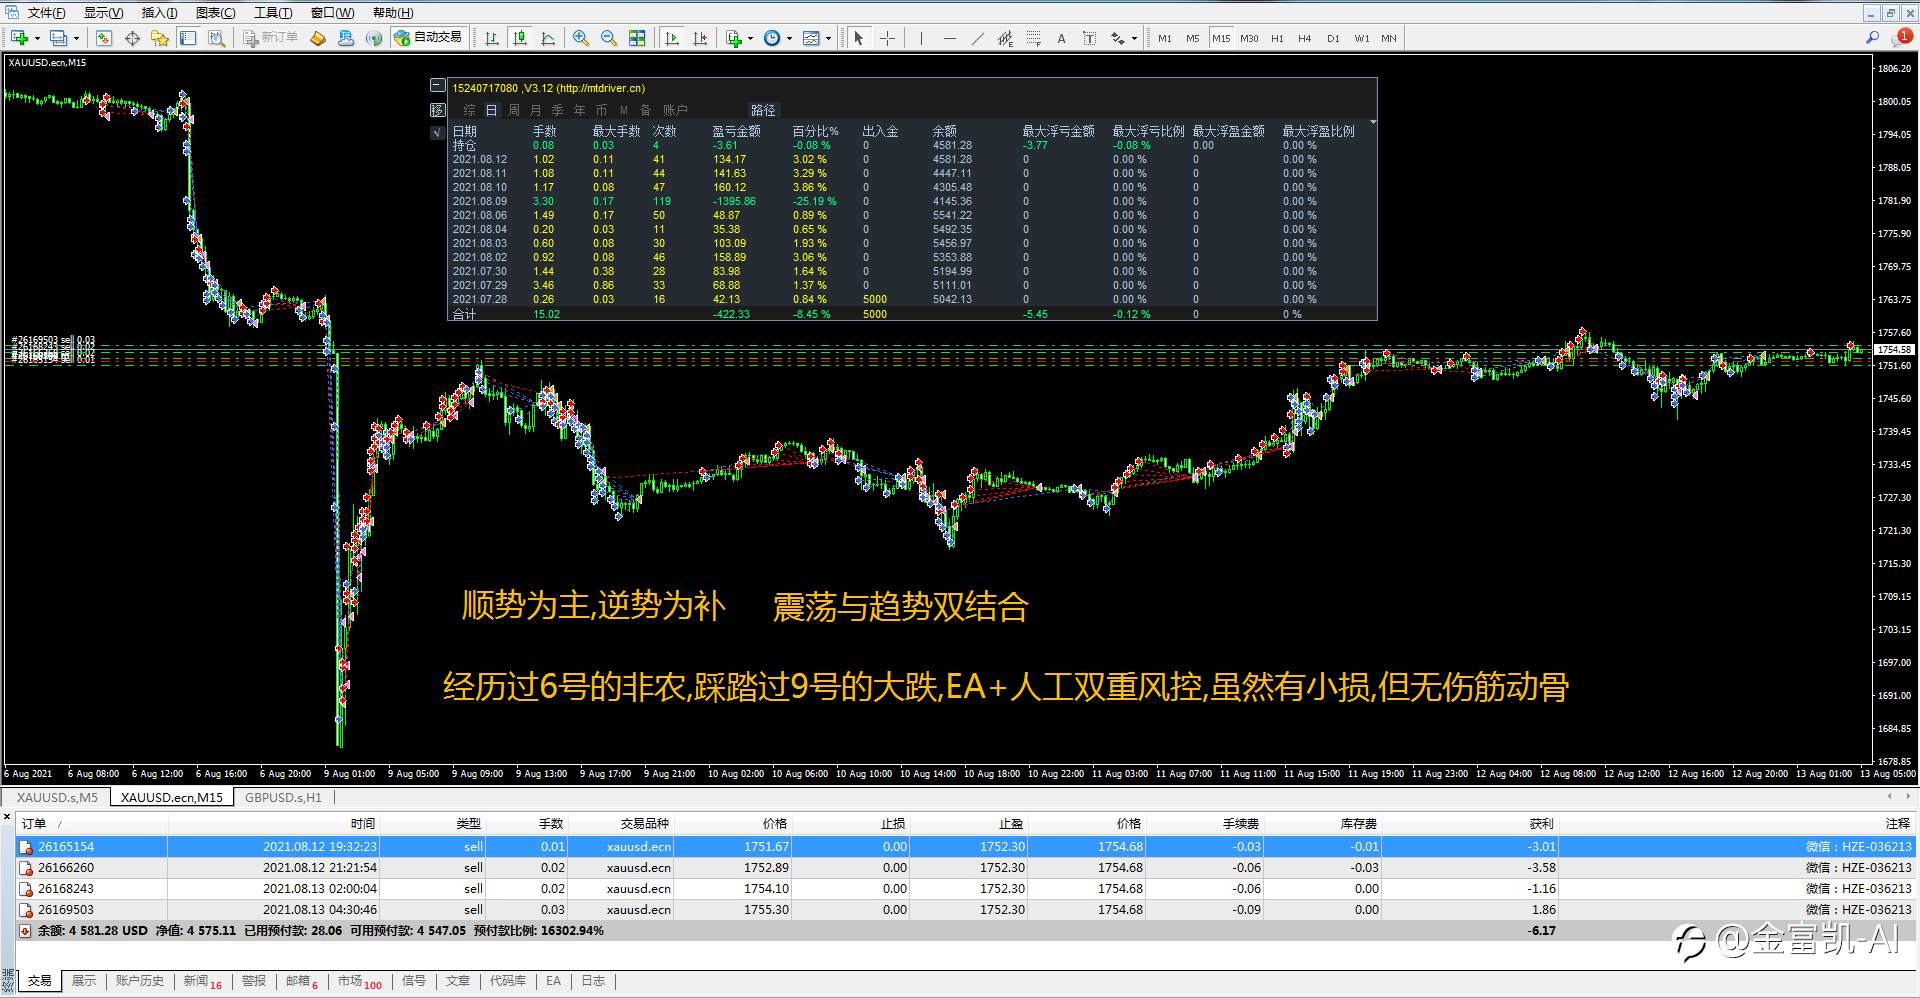Toggle chart shift icon
Screen dimensions: 1920x998
700,38
